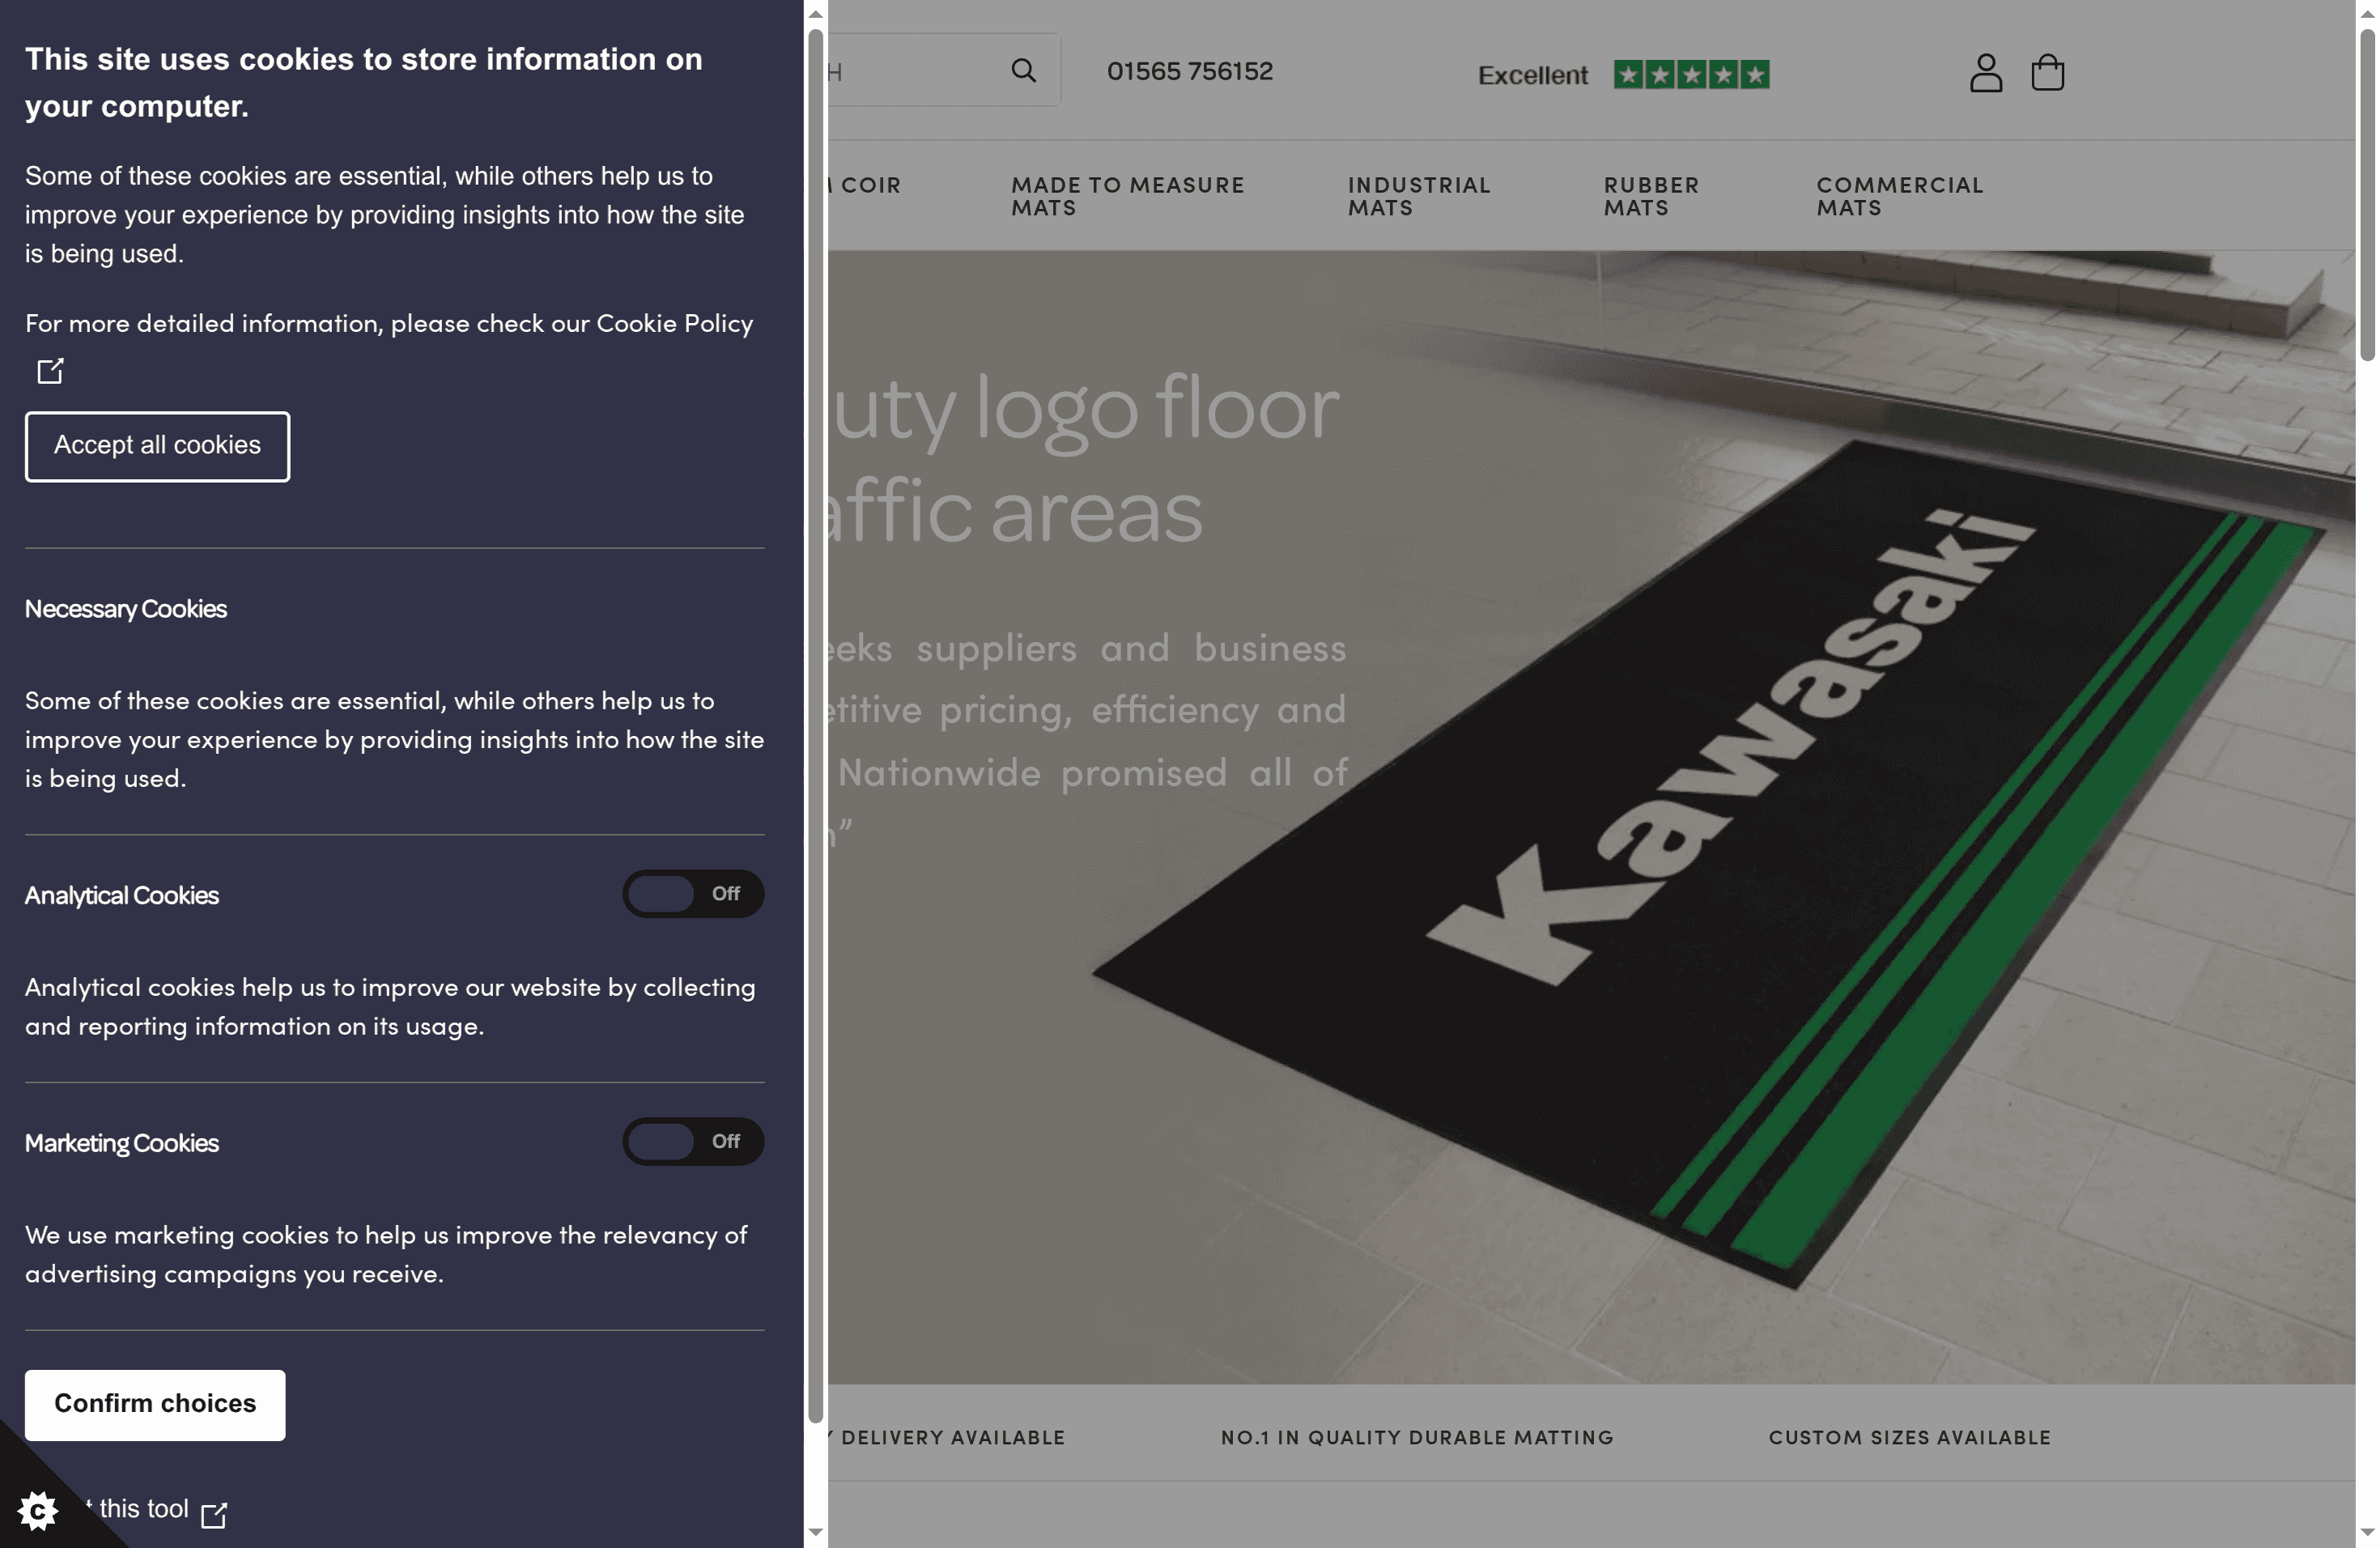Click the search magnifier icon

1023,71
